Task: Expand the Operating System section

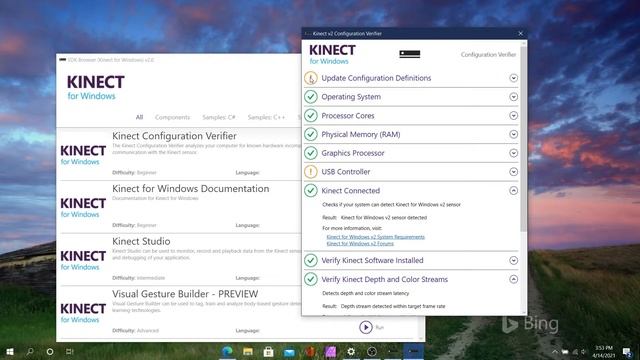Action: 514,97
